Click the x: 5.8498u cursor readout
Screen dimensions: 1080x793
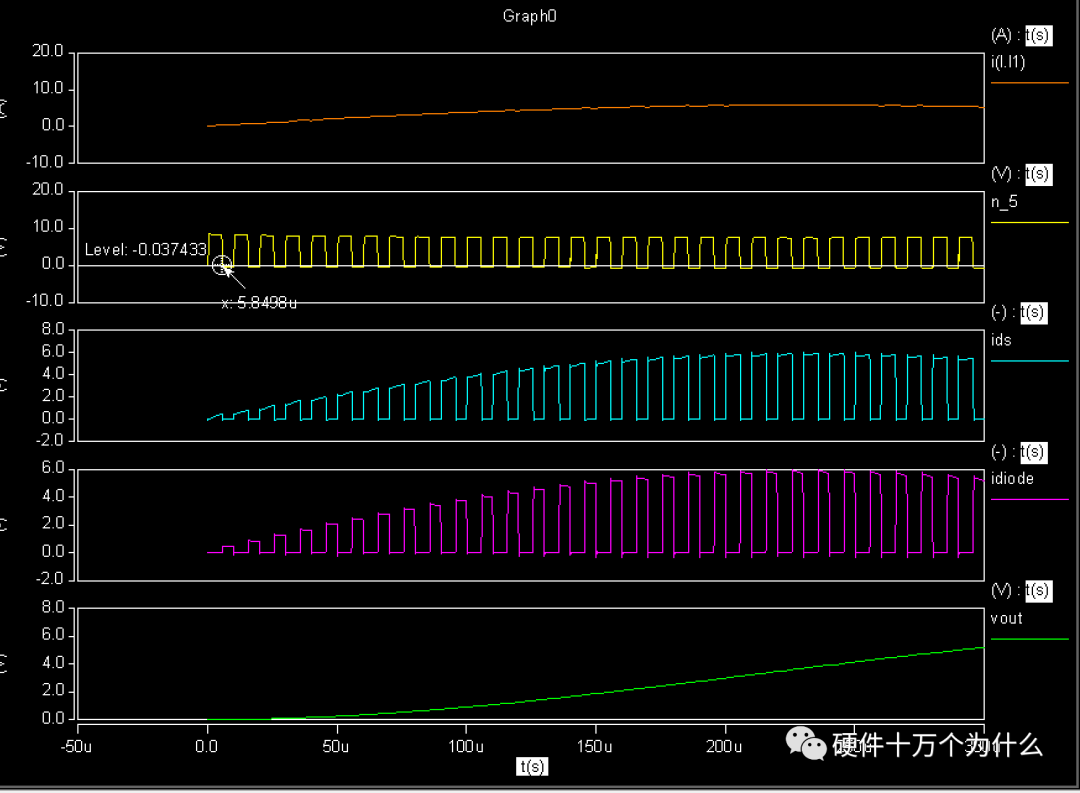259,303
